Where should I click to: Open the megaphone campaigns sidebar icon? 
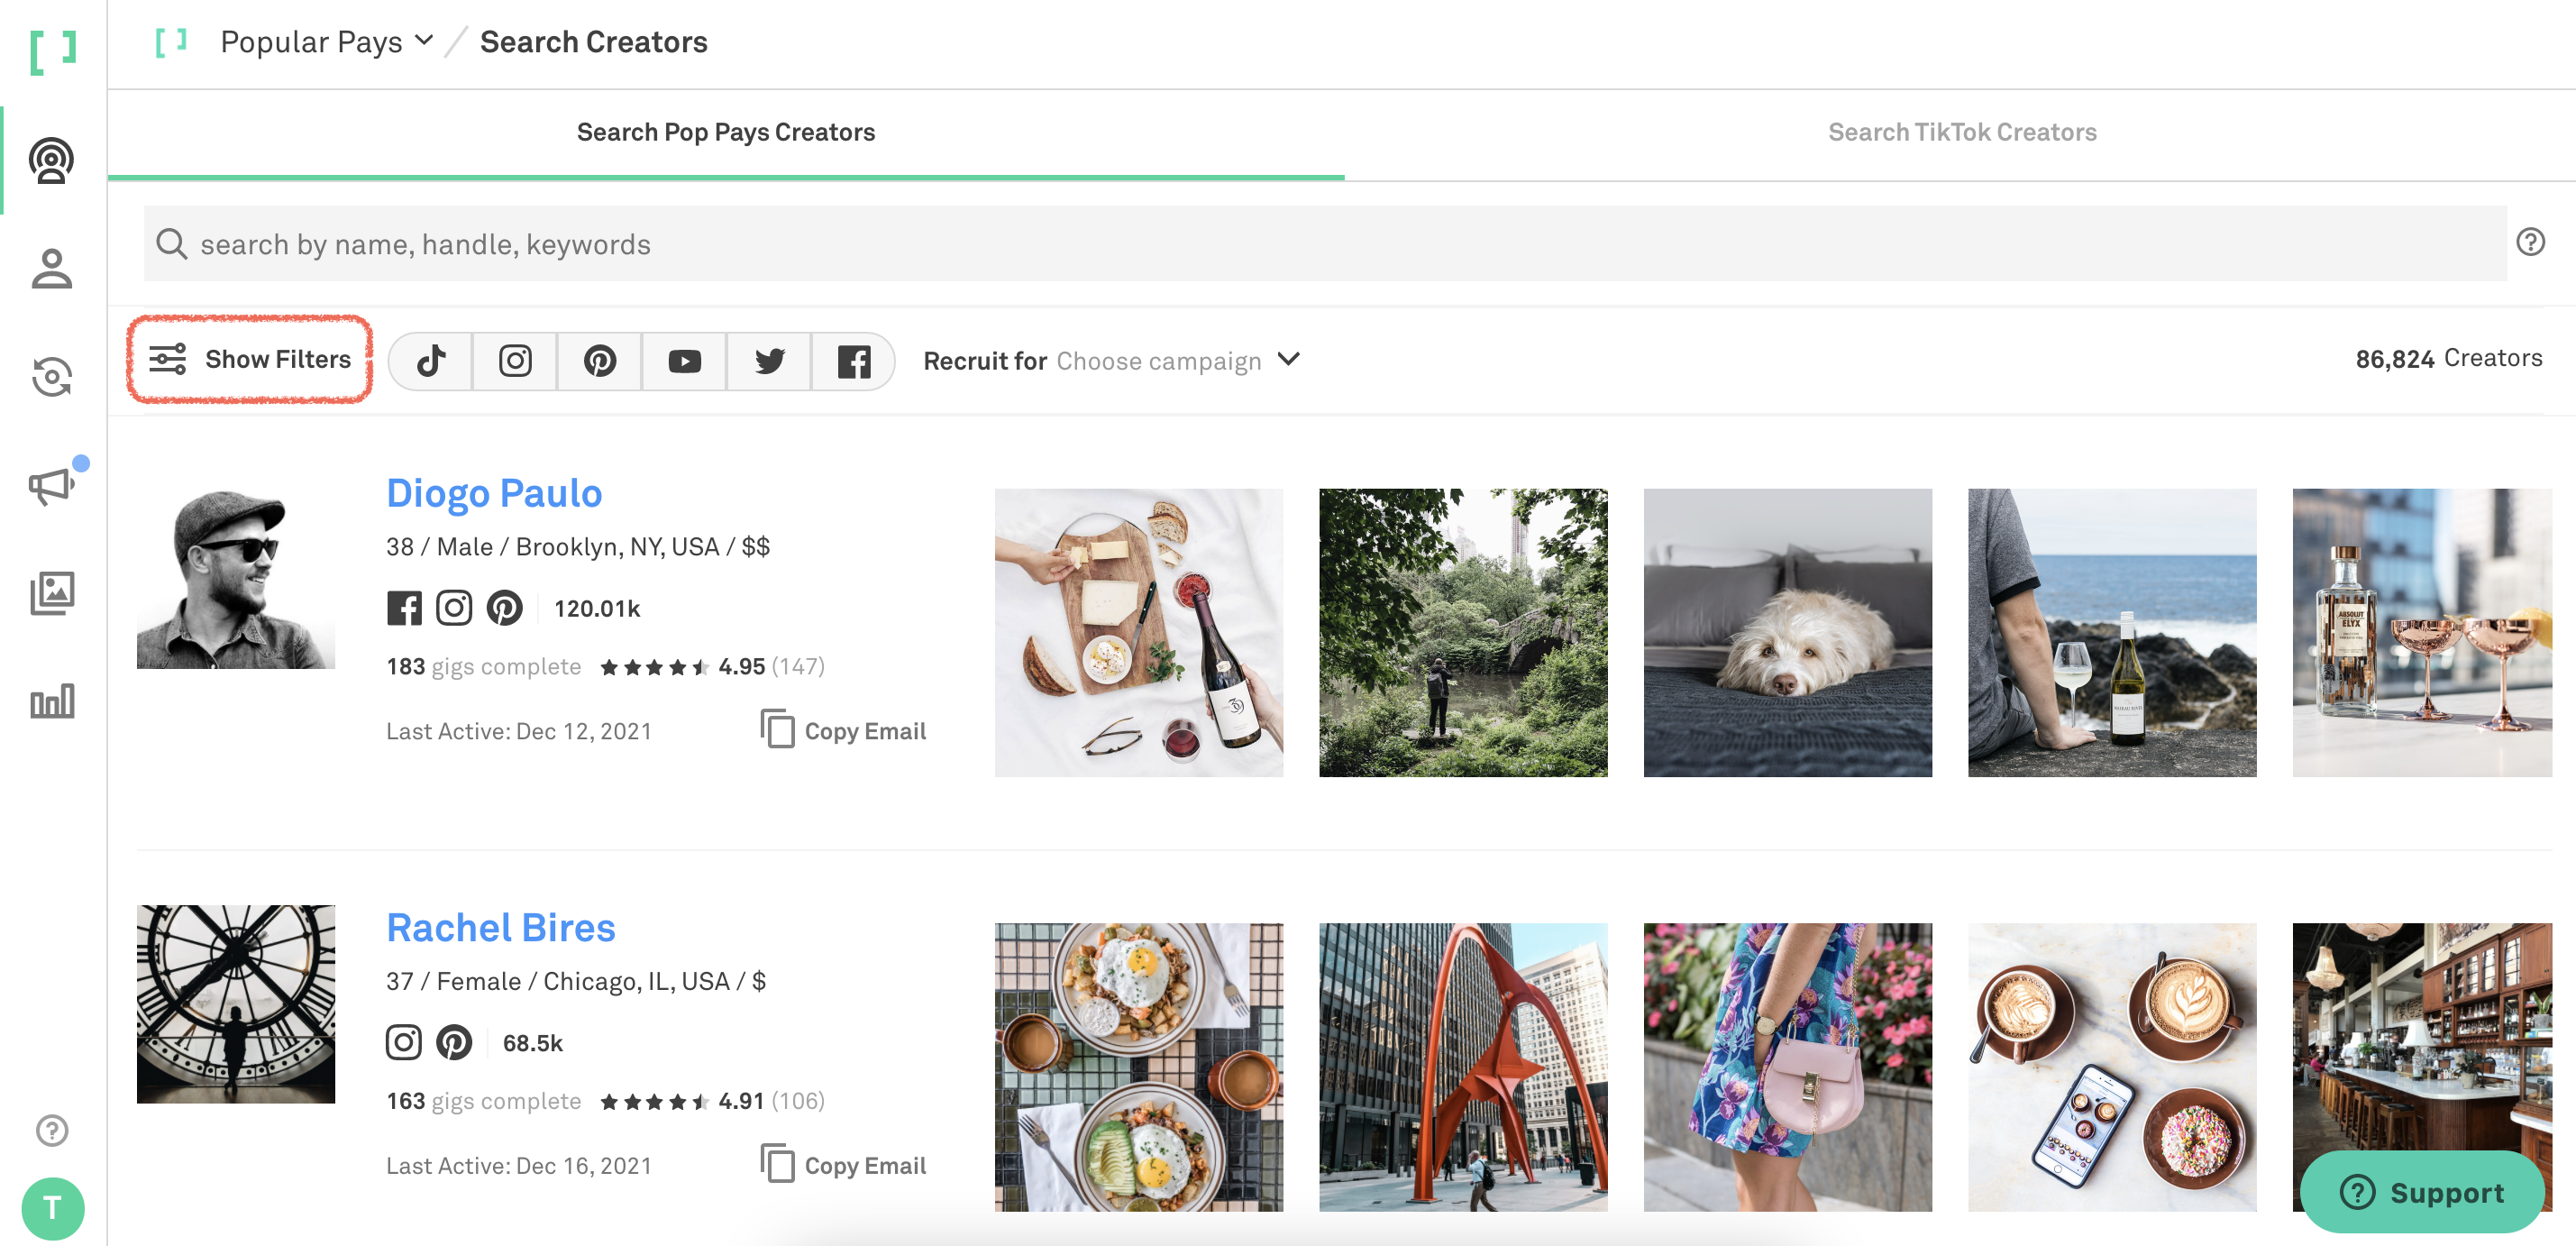point(52,486)
